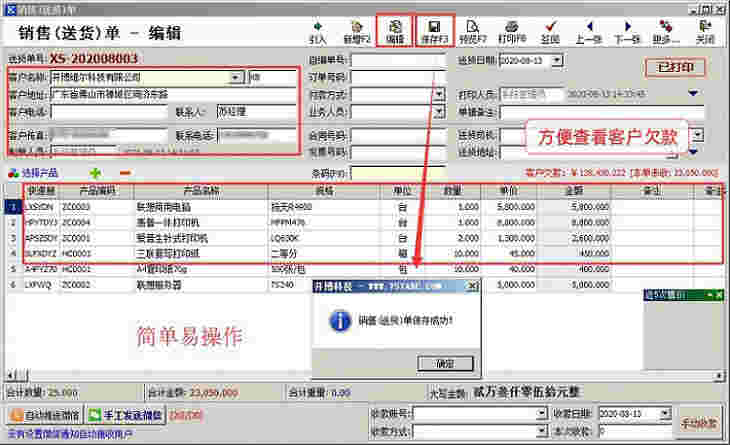Click the 手动收款 button

[x=698, y=423]
